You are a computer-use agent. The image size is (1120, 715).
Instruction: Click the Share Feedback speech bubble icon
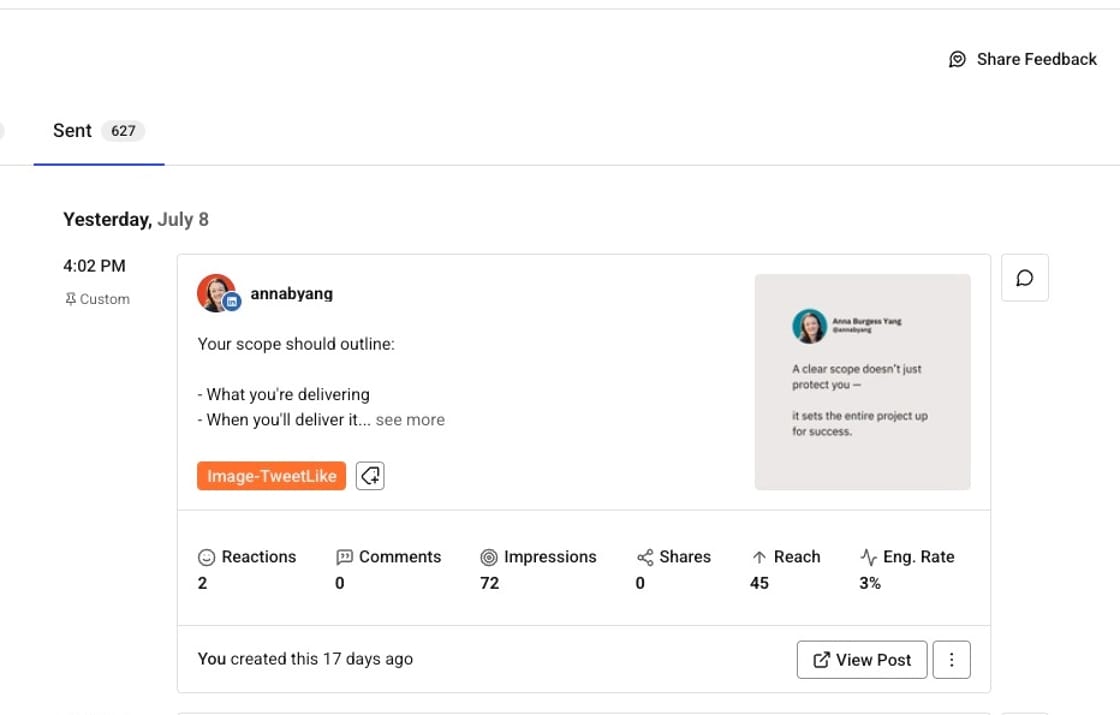[958, 59]
